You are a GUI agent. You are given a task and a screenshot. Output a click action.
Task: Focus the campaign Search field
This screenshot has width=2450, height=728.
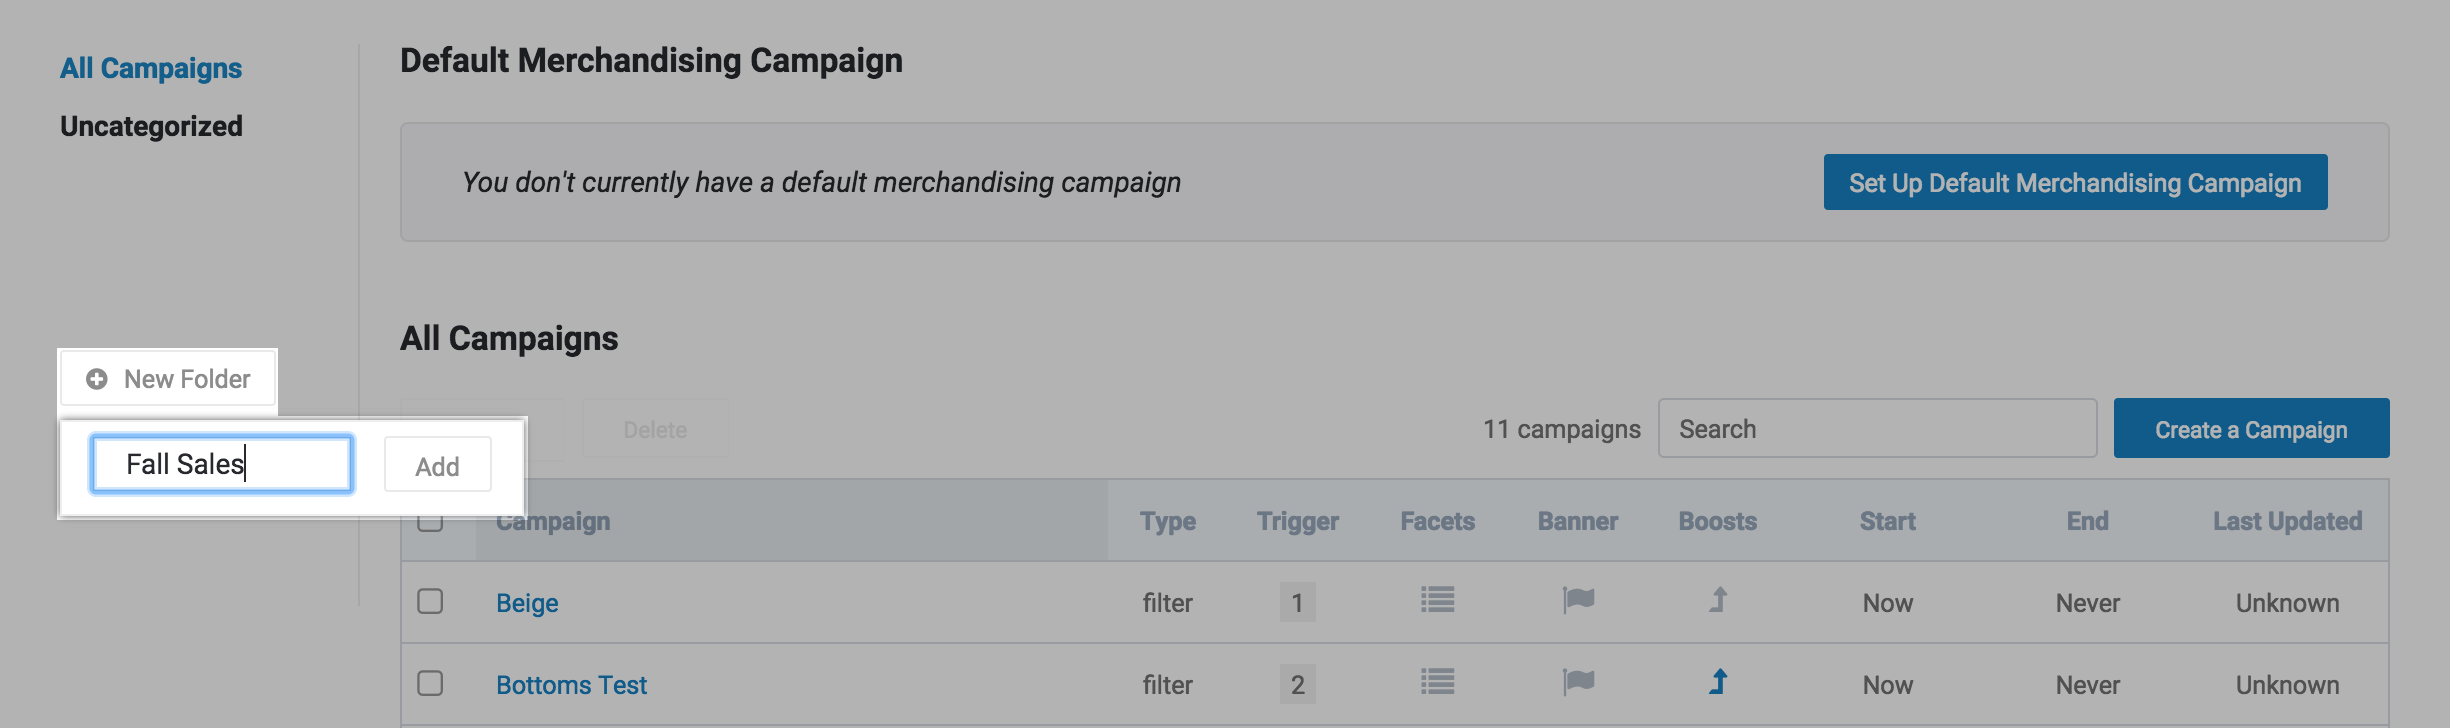click(1877, 429)
